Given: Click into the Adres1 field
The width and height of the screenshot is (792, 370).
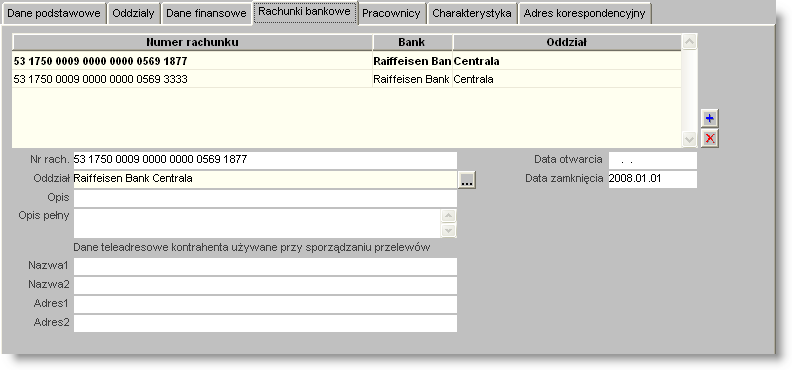Looking at the screenshot, I should tap(265, 304).
